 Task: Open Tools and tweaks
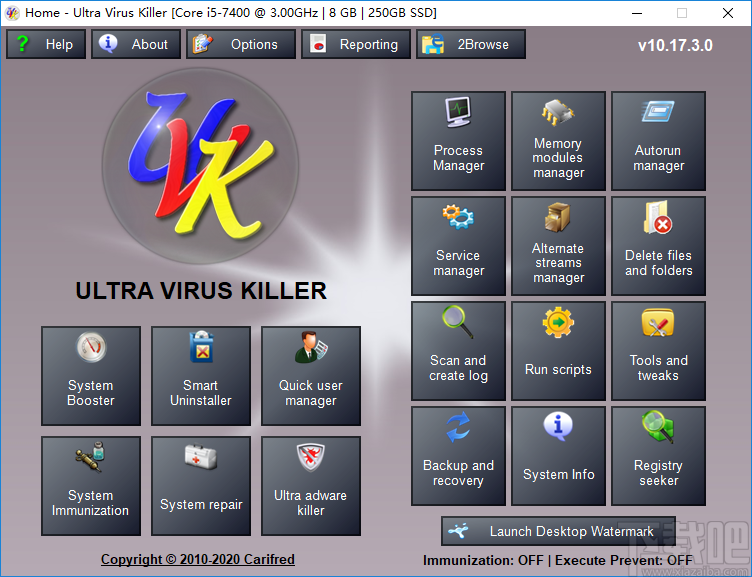tap(658, 351)
